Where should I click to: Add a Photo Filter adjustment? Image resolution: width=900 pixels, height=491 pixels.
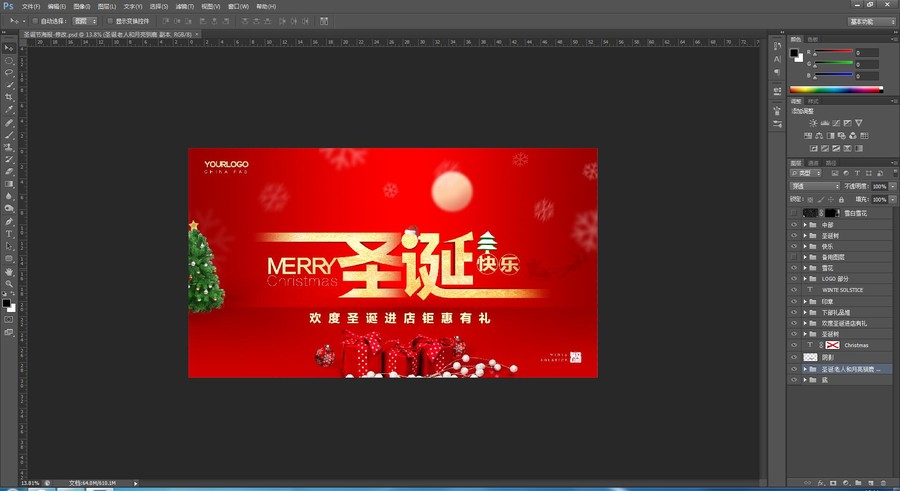pyautogui.click(x=841, y=136)
